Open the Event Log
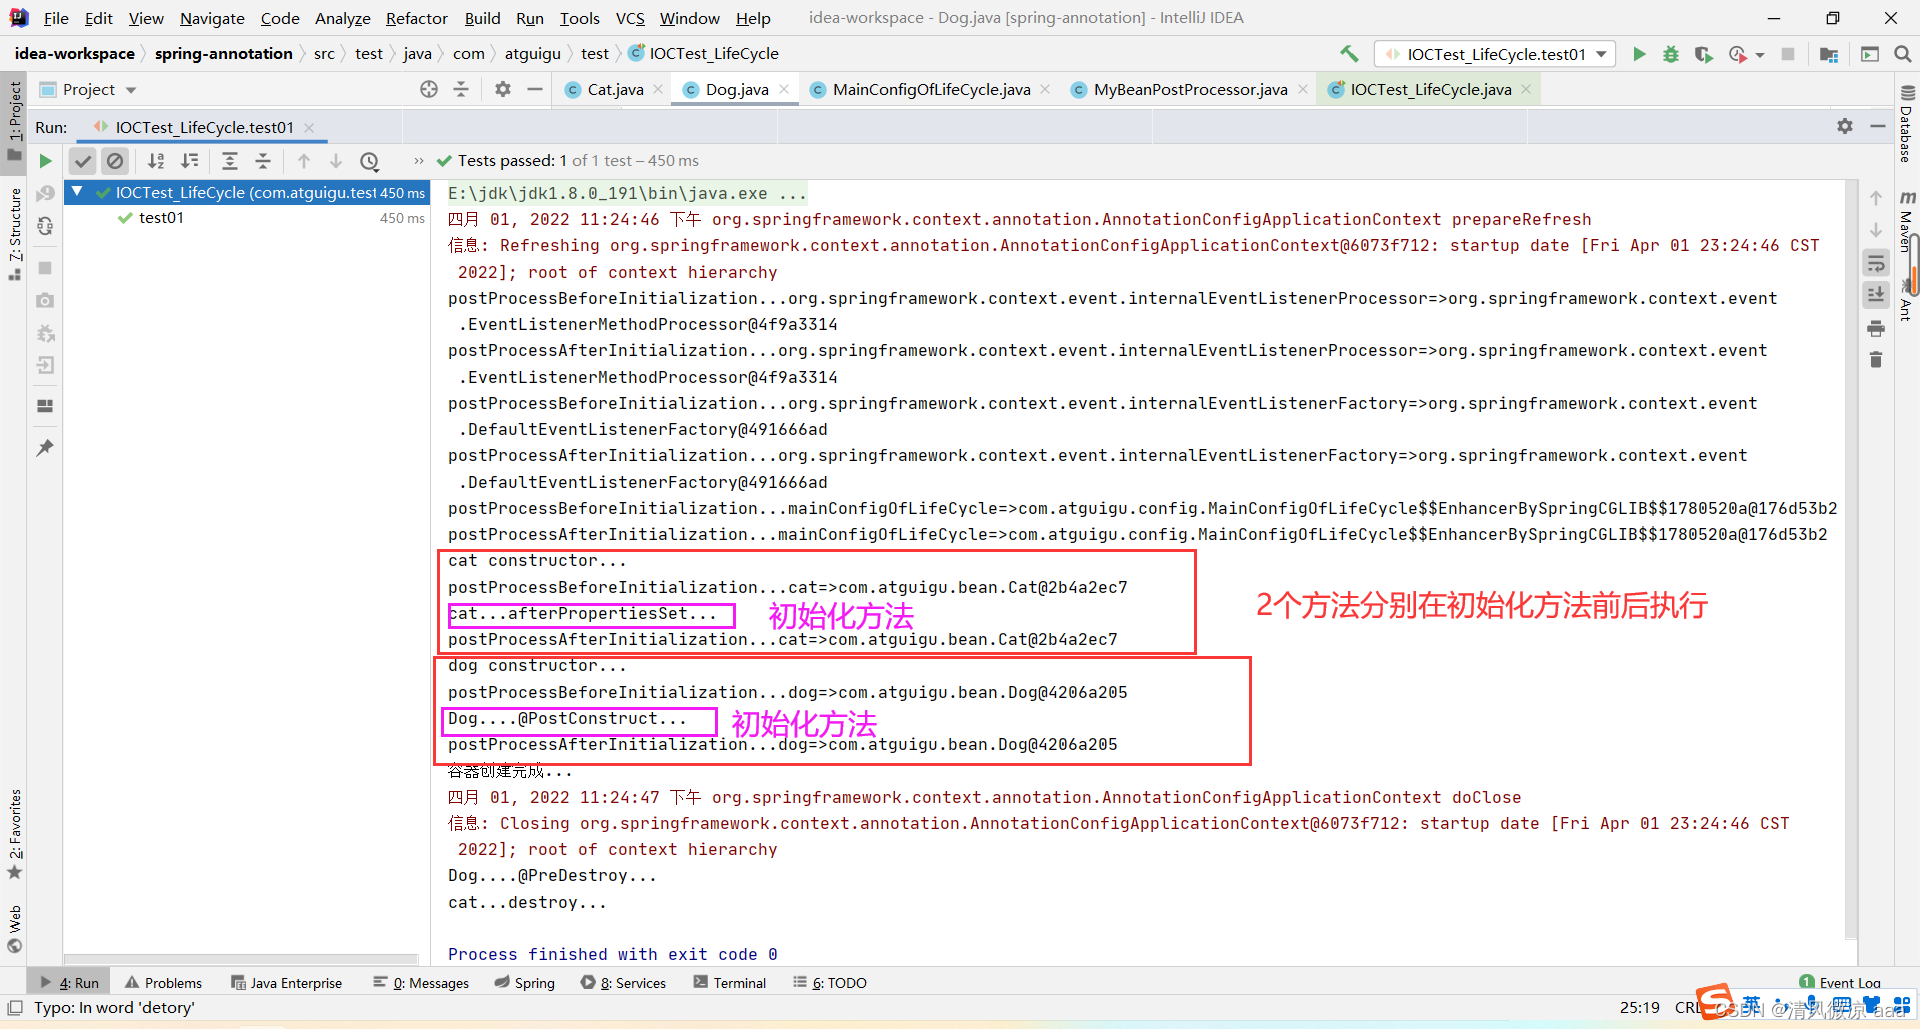This screenshot has height=1029, width=1920. [x=1840, y=982]
